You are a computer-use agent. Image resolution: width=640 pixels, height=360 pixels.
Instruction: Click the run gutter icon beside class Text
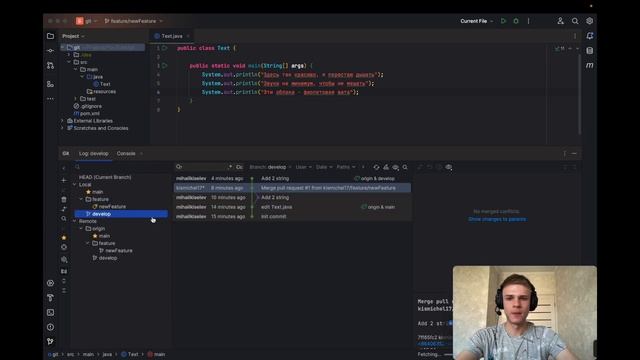pos(164,48)
